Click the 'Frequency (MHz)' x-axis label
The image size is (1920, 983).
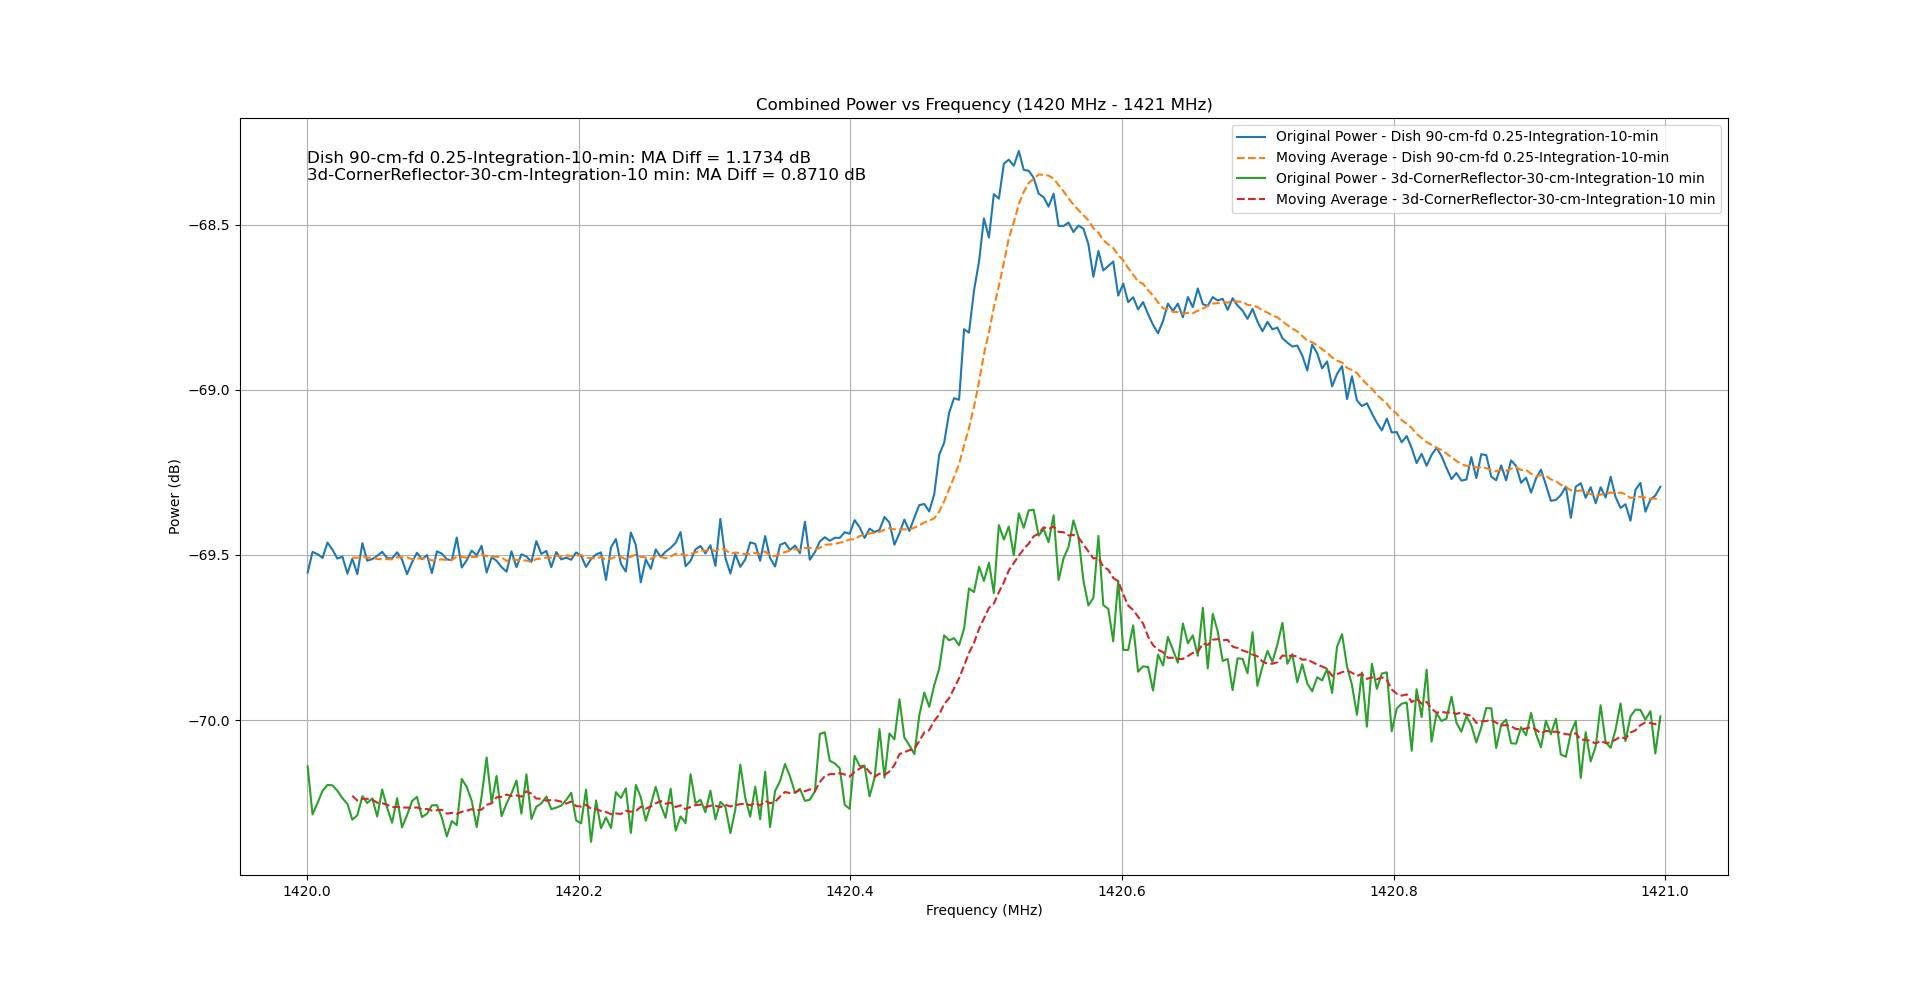[x=984, y=910]
